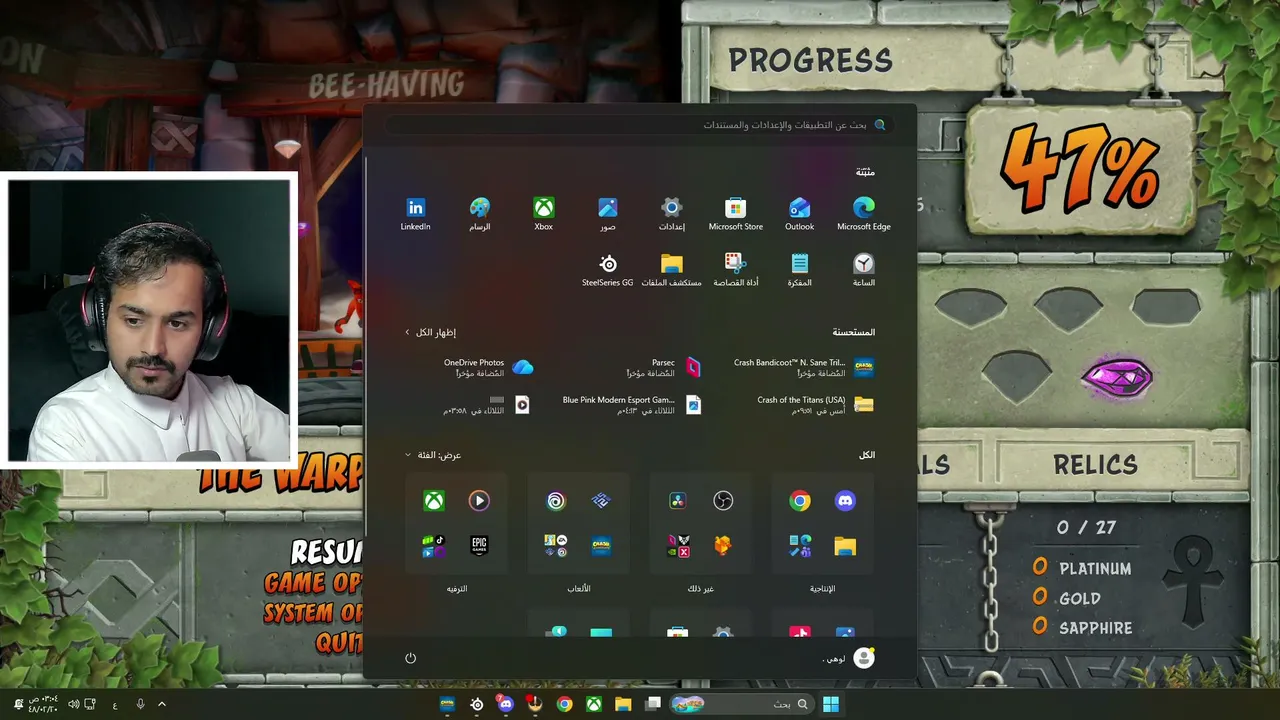Open Xbox from the taskbar

coord(594,704)
